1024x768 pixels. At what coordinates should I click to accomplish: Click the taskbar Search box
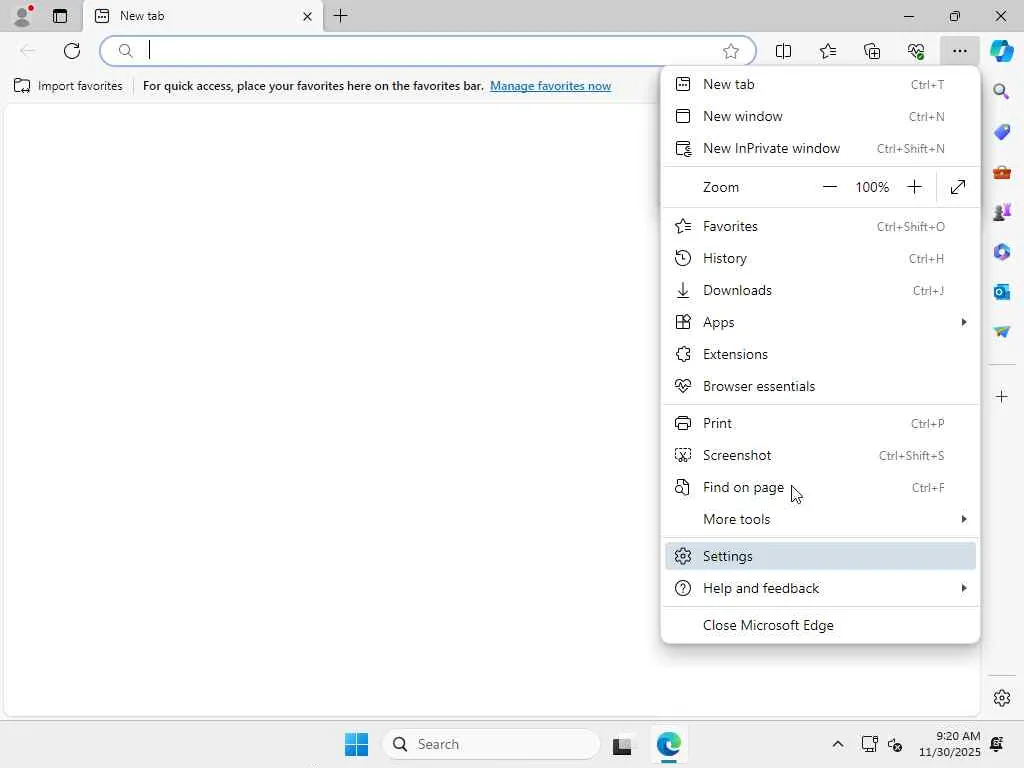[491, 744]
